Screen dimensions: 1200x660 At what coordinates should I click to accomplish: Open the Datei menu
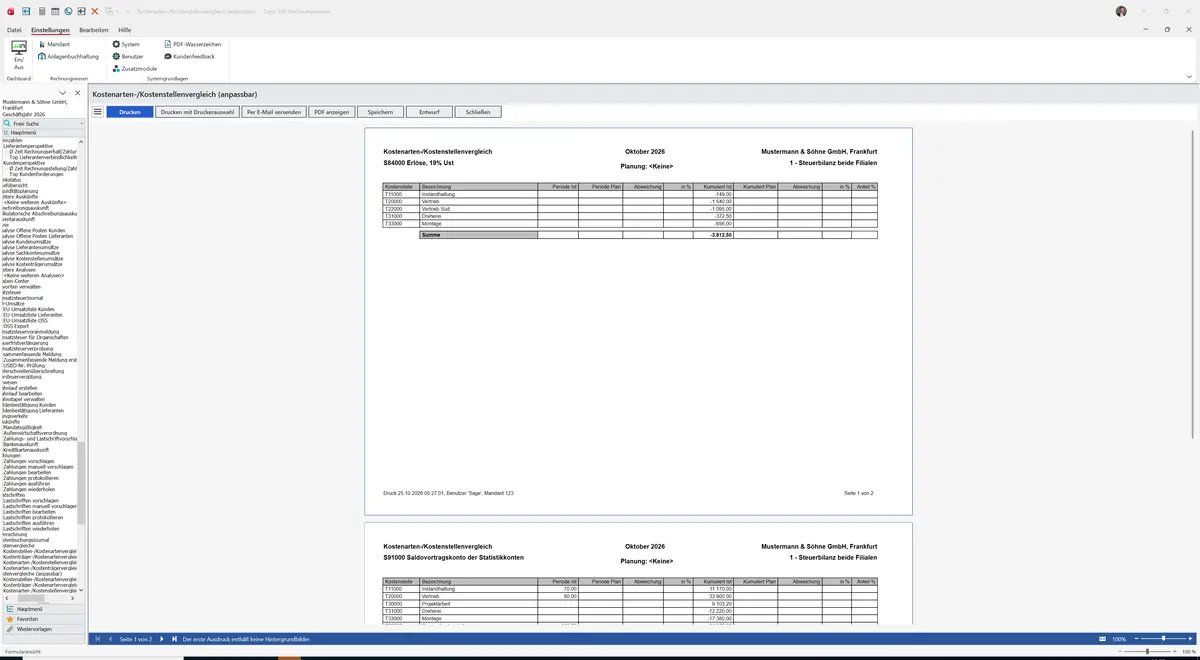pos(14,30)
